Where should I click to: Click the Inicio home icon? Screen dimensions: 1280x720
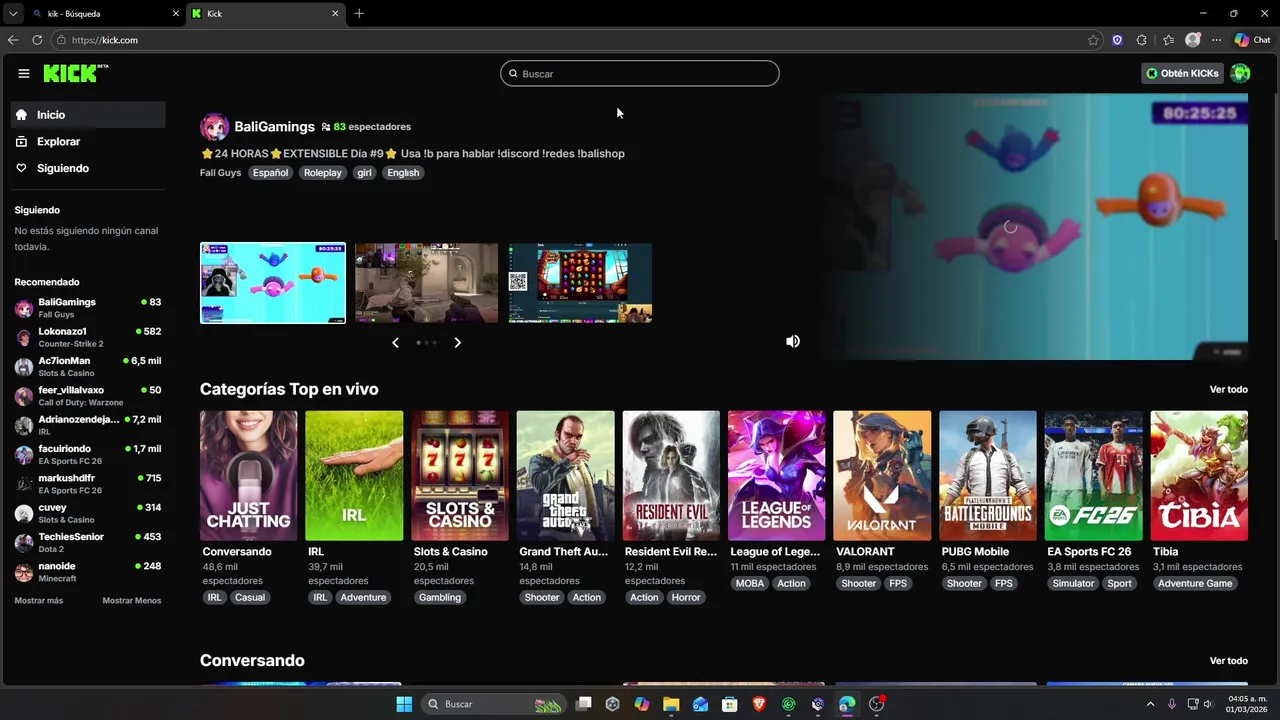[x=21, y=115]
